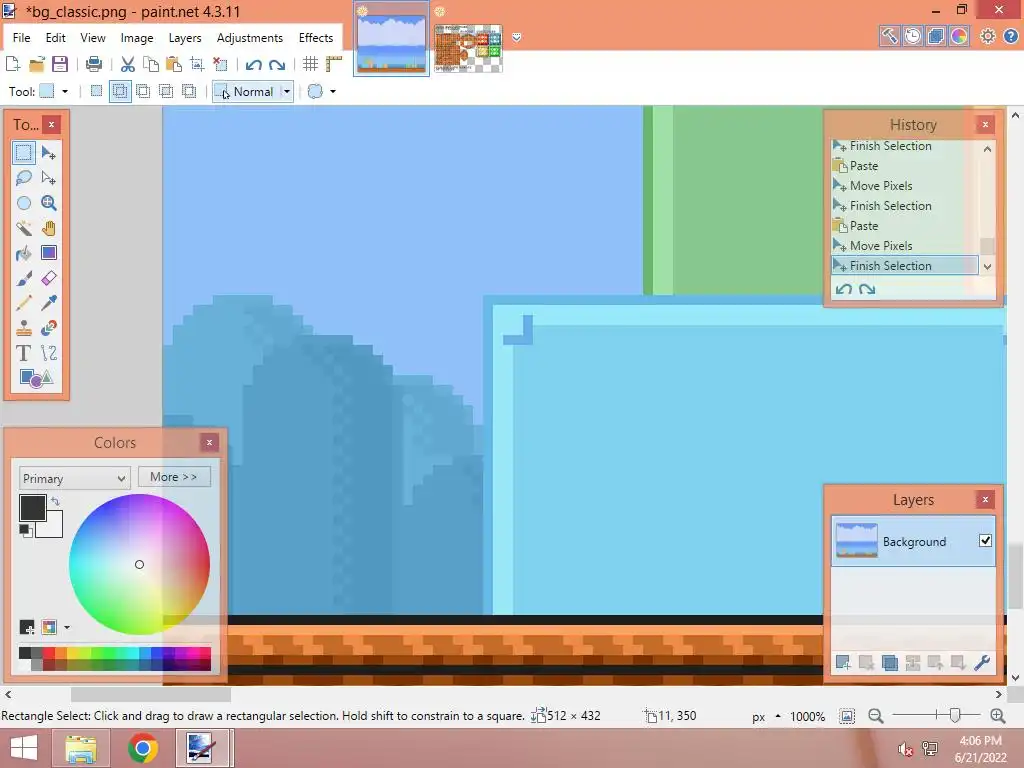Click the New file toolbar icon
The width and height of the screenshot is (1024, 768).
coord(12,64)
